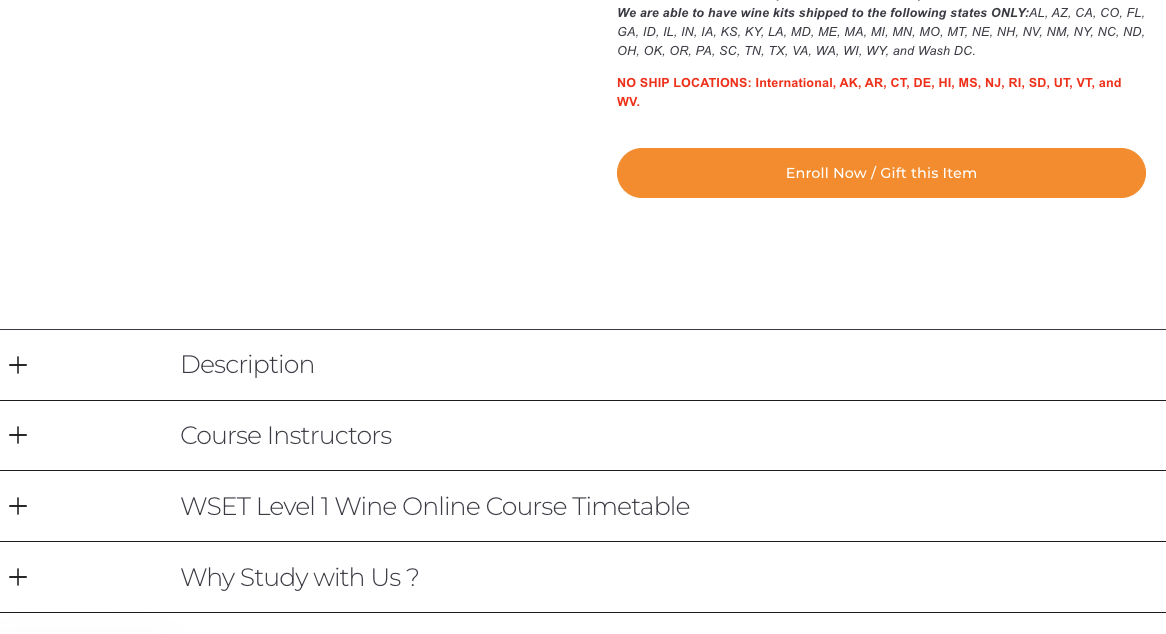
Task: Open timetable section via its plus icon
Action: click(x=18, y=506)
